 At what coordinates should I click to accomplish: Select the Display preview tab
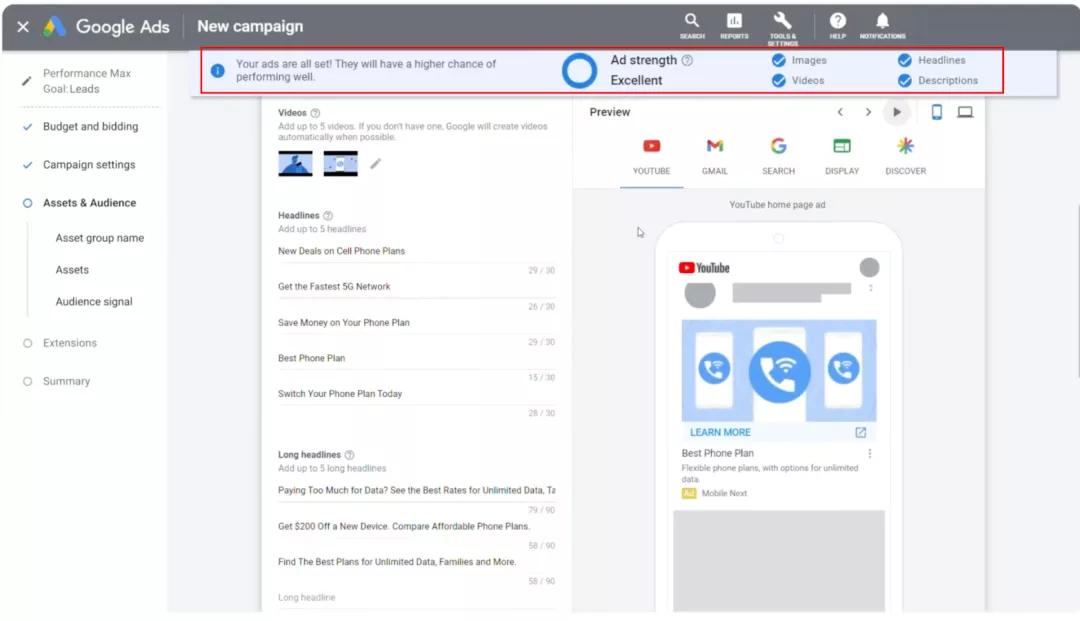click(x=842, y=157)
